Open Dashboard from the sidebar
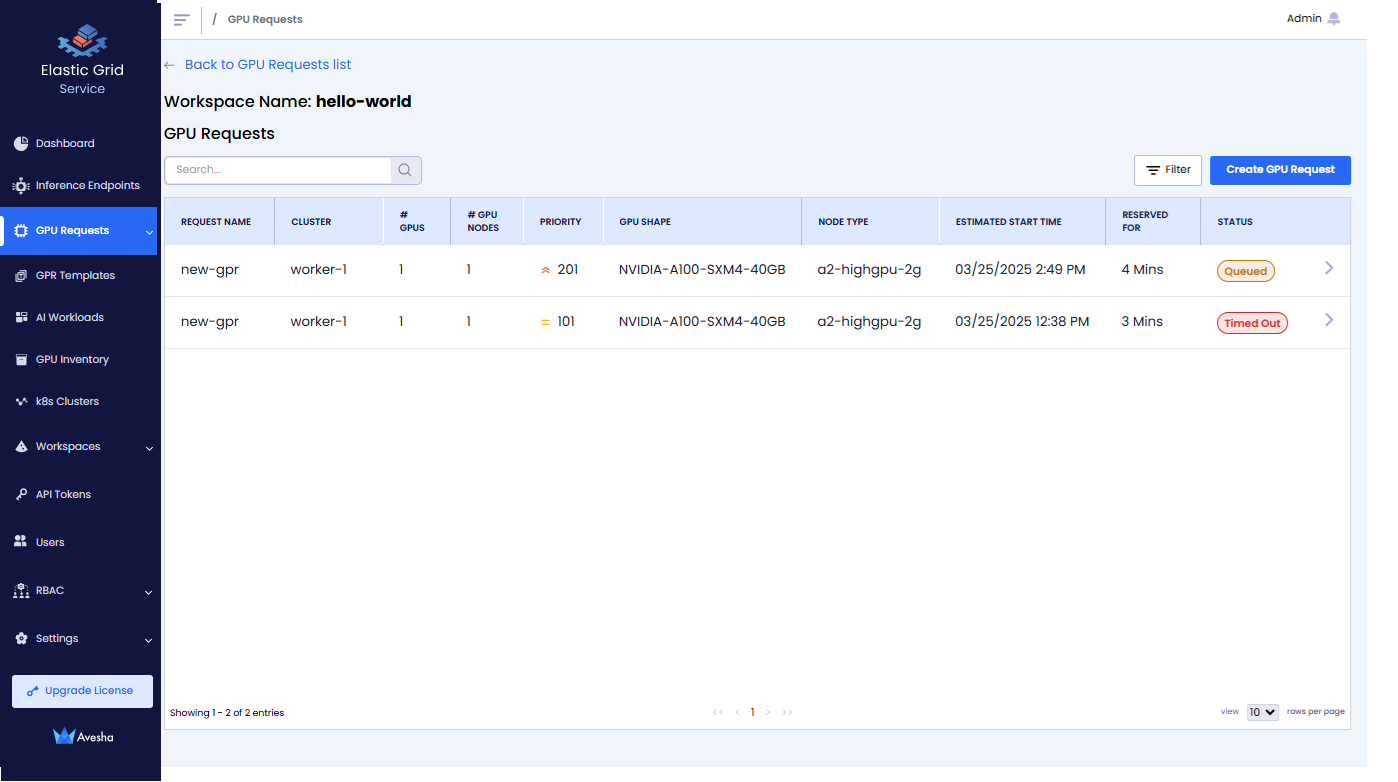1398x782 pixels. coord(65,144)
